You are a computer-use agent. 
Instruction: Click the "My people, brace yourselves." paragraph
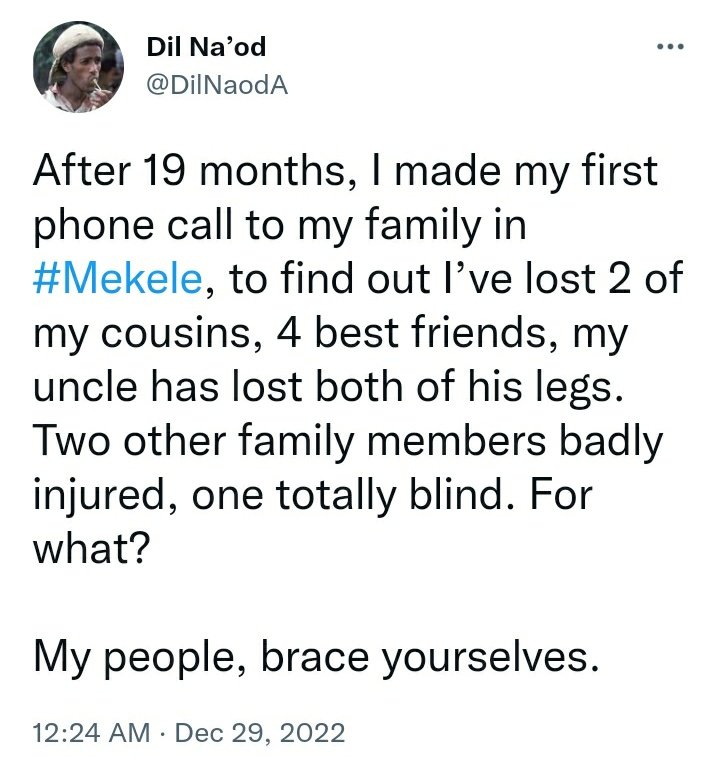pos(316,658)
